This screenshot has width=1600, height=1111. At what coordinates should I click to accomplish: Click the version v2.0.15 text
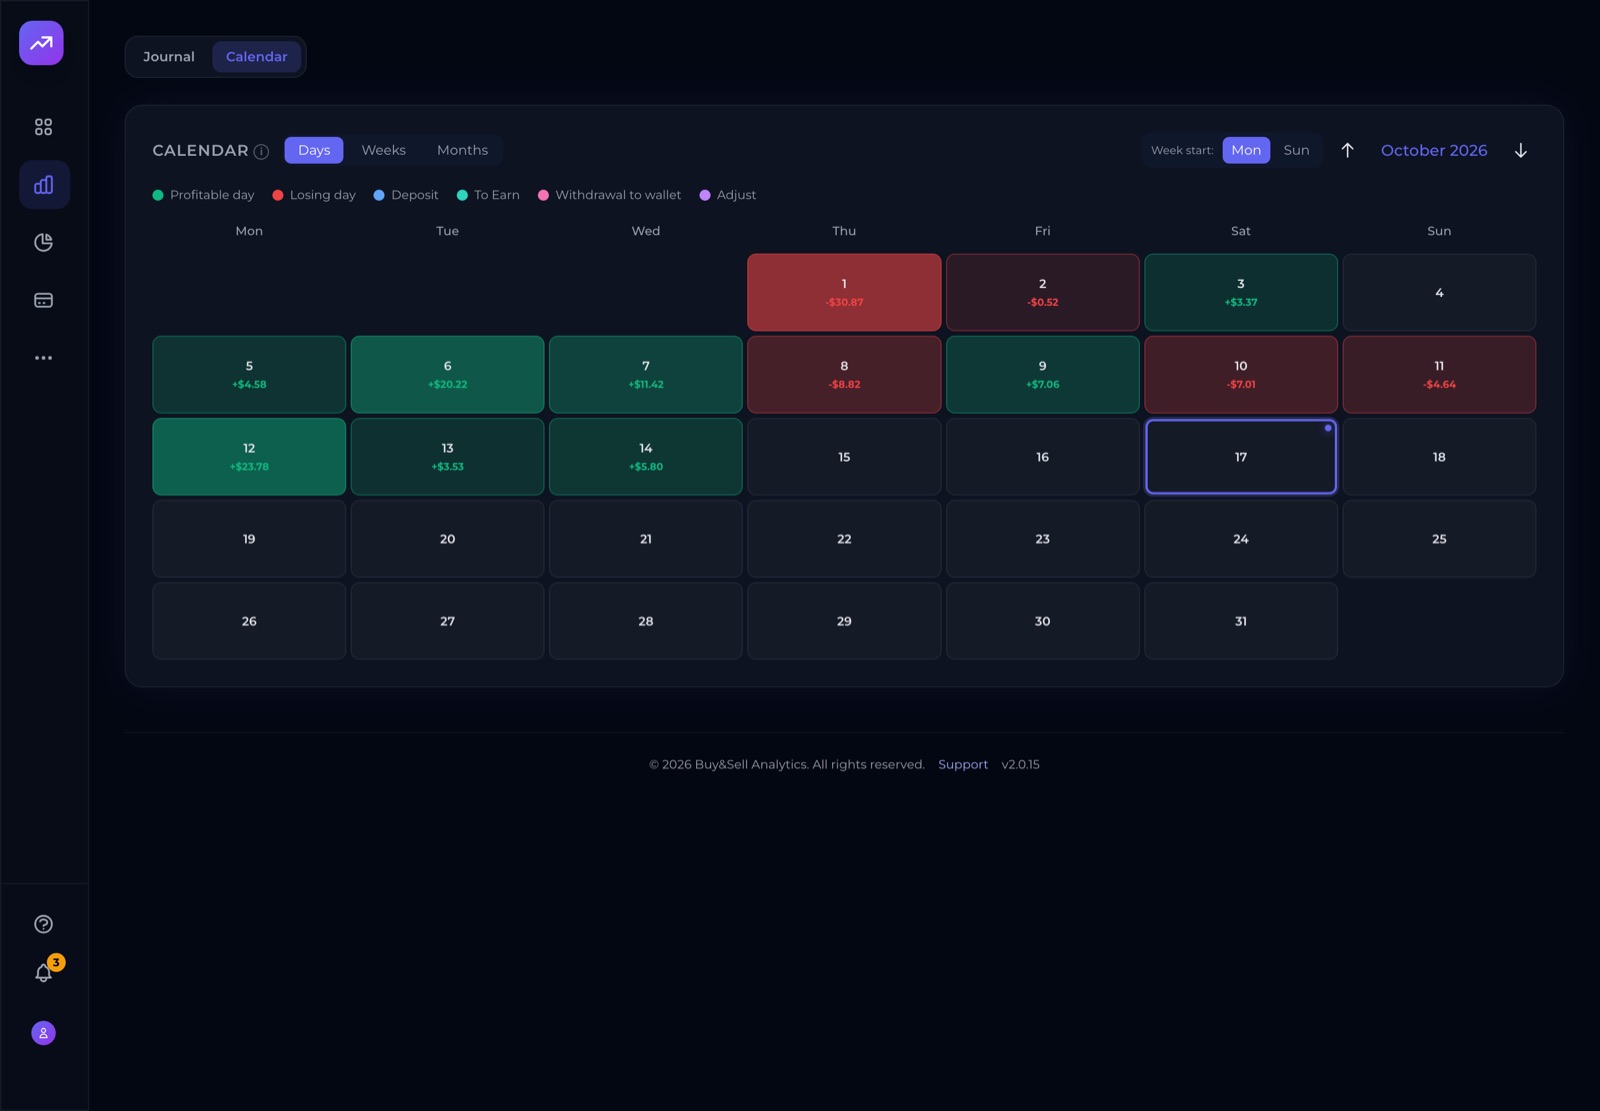(x=1020, y=764)
